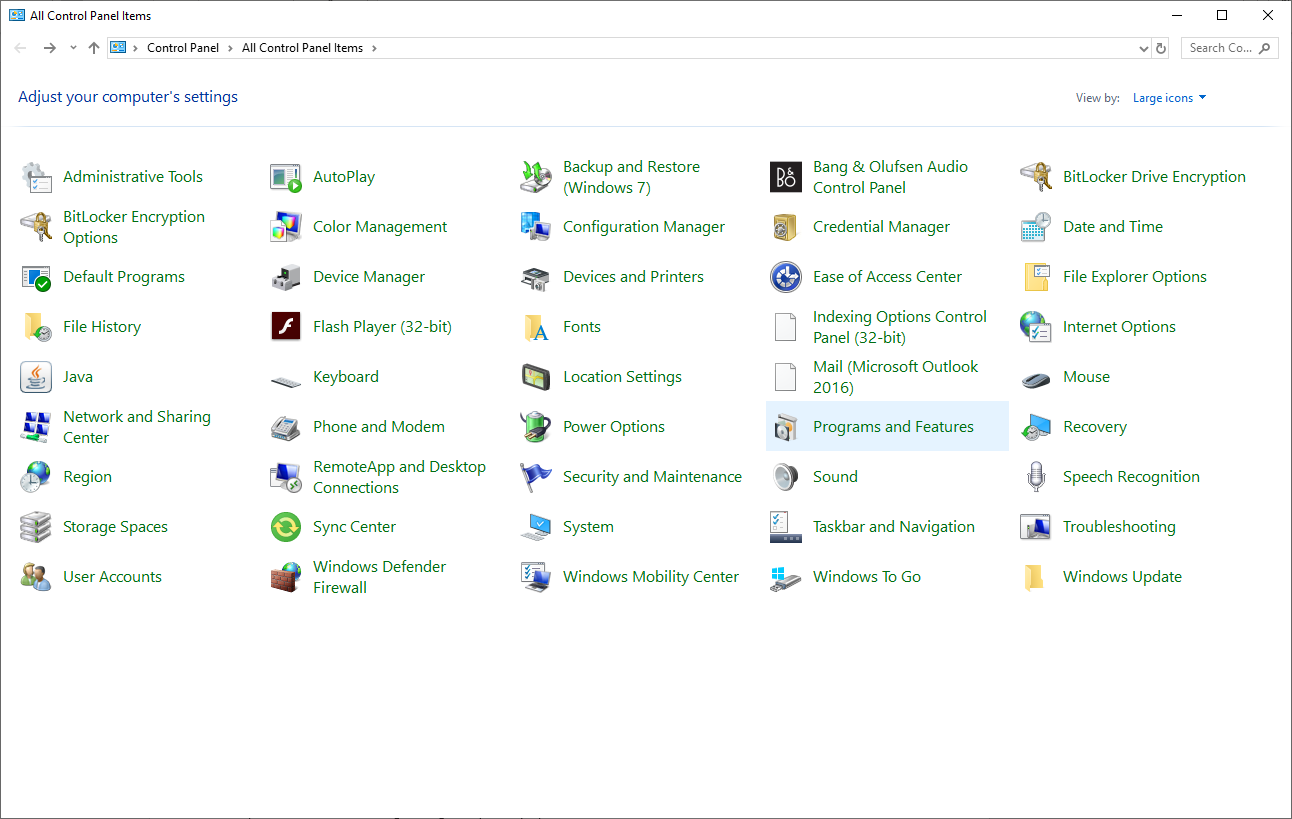Open the Administrative Tools icon

(36, 177)
